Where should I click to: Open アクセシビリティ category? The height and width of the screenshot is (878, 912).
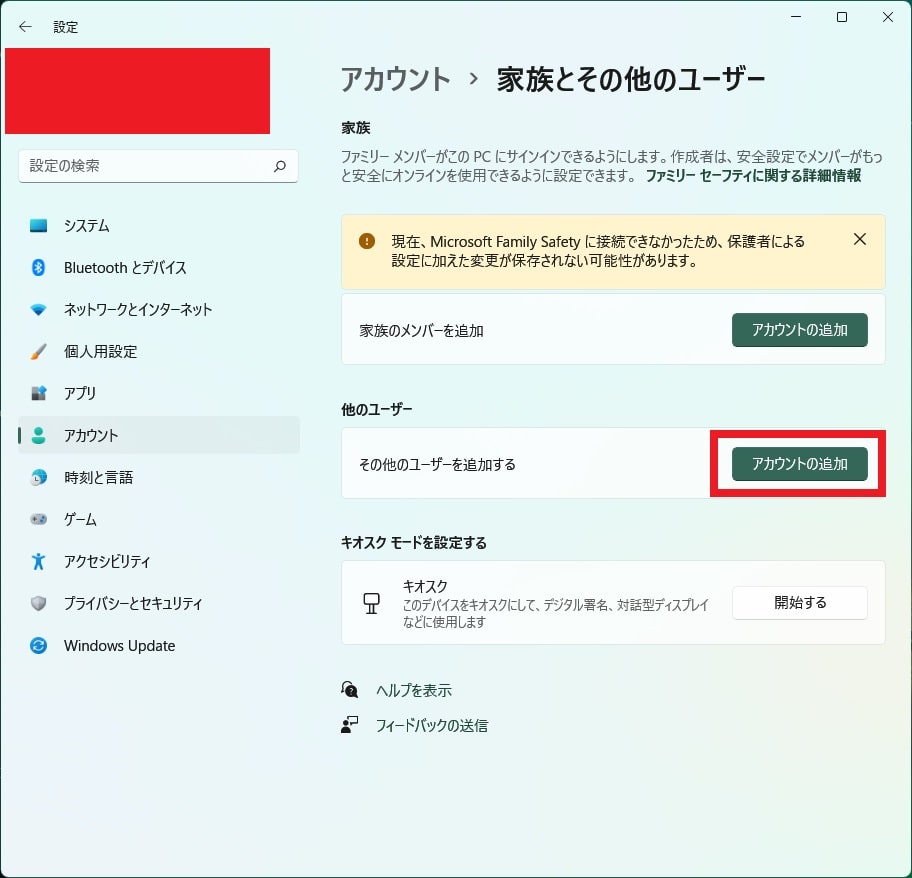pyautogui.click(x=159, y=561)
